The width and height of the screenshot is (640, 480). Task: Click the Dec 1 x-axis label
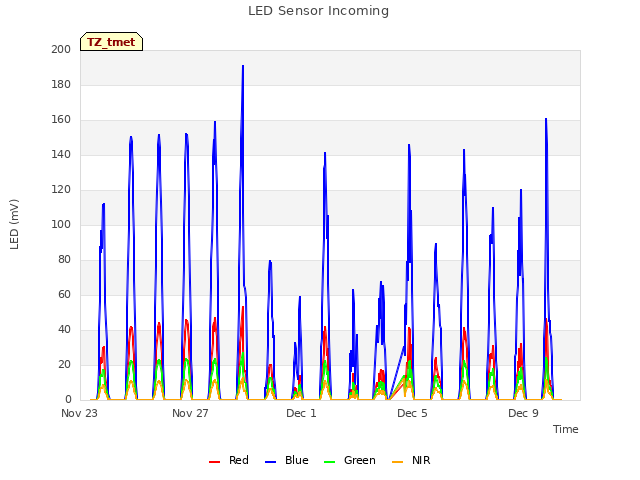301,413
